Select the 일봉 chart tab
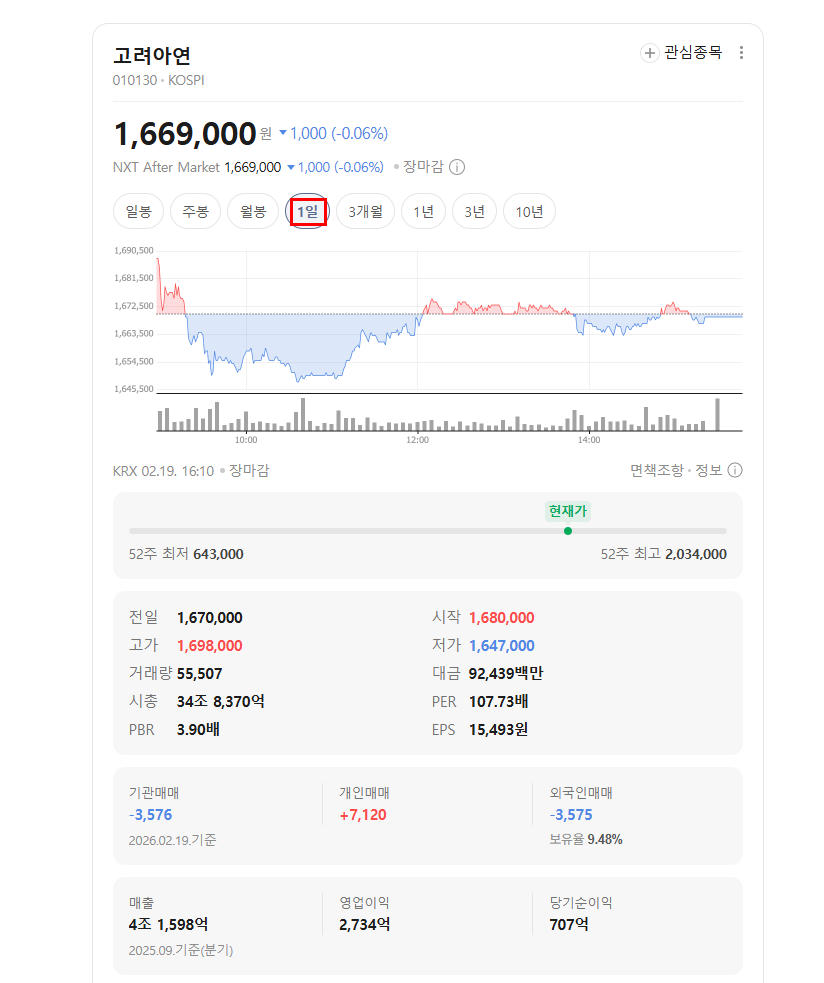Viewport: 824px width, 983px height. (x=138, y=212)
